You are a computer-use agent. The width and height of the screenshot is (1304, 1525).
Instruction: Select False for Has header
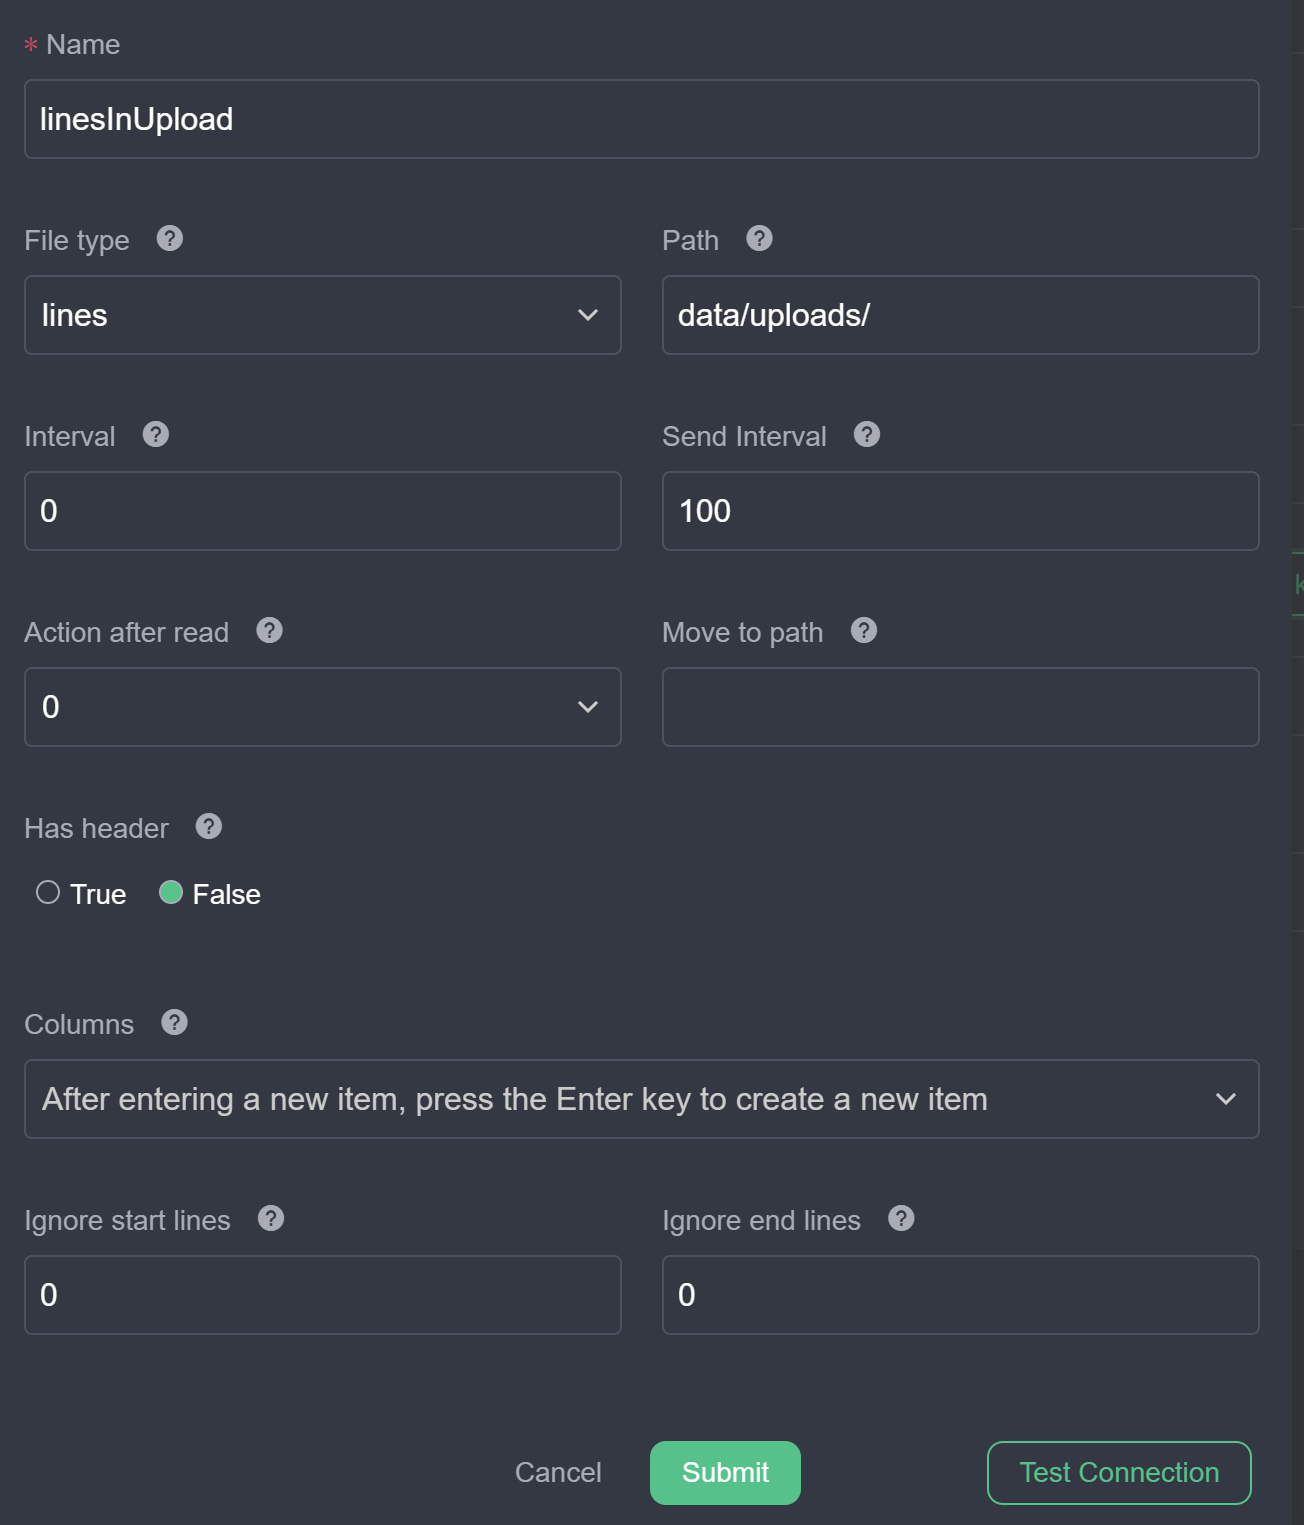[172, 892]
